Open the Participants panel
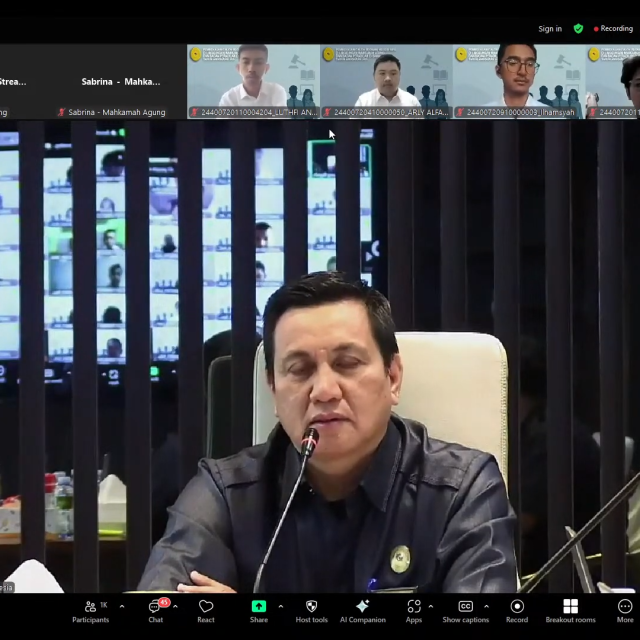The width and height of the screenshot is (640, 640). (90, 610)
